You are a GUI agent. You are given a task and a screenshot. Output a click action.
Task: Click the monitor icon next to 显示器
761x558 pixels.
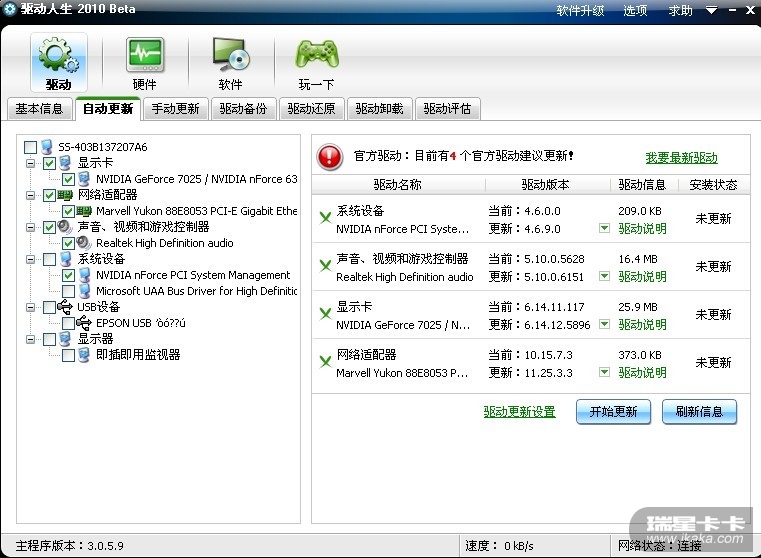point(65,339)
